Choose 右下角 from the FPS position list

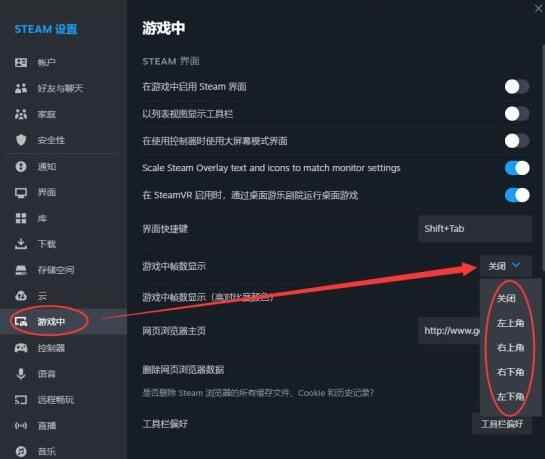point(510,372)
